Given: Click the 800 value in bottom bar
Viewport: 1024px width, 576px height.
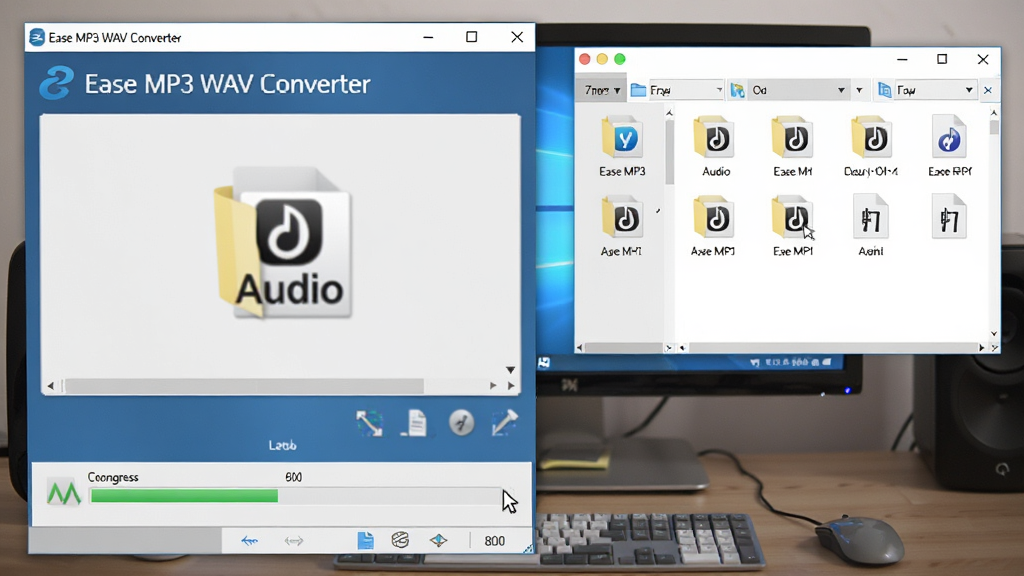Looking at the screenshot, I should click(x=494, y=541).
